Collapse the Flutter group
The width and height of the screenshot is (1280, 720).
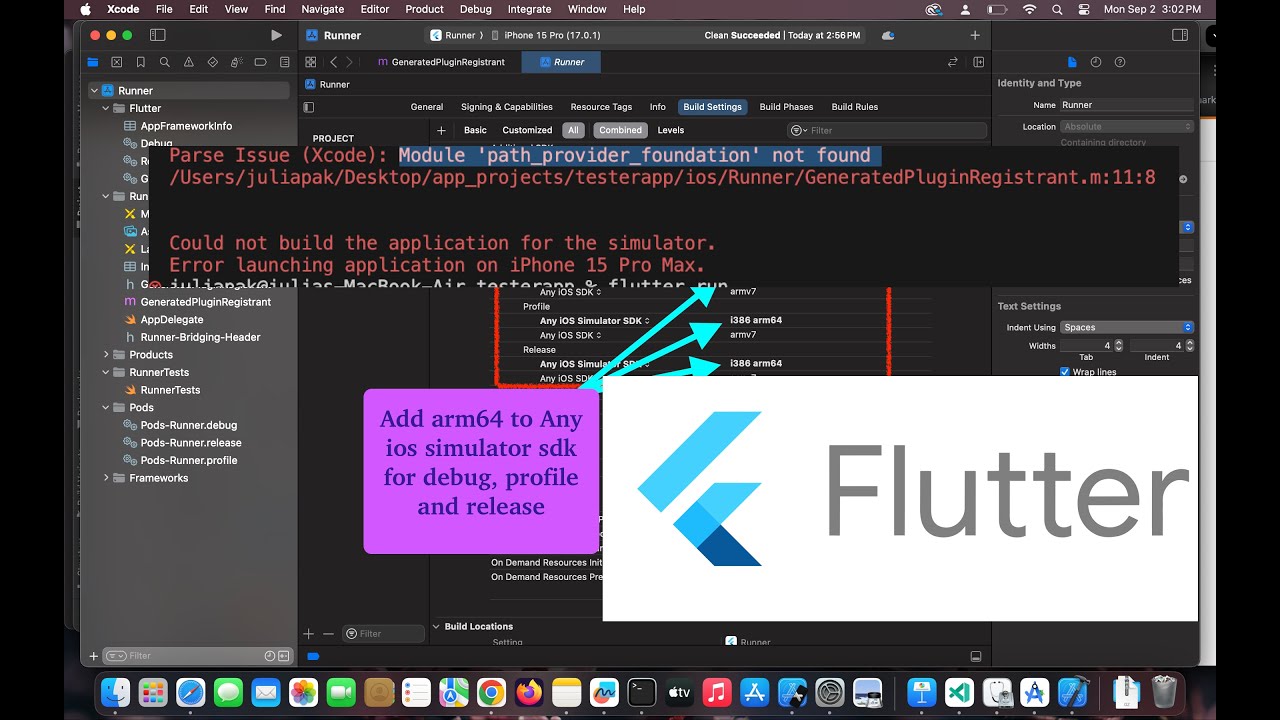tap(106, 108)
